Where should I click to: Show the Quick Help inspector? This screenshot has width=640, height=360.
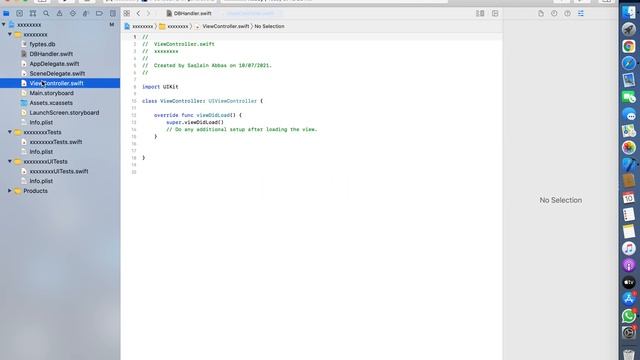(567, 13)
